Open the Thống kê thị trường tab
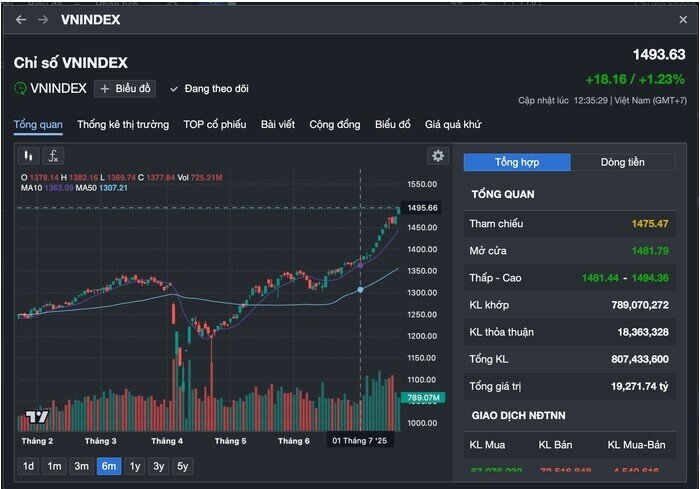 pos(123,125)
